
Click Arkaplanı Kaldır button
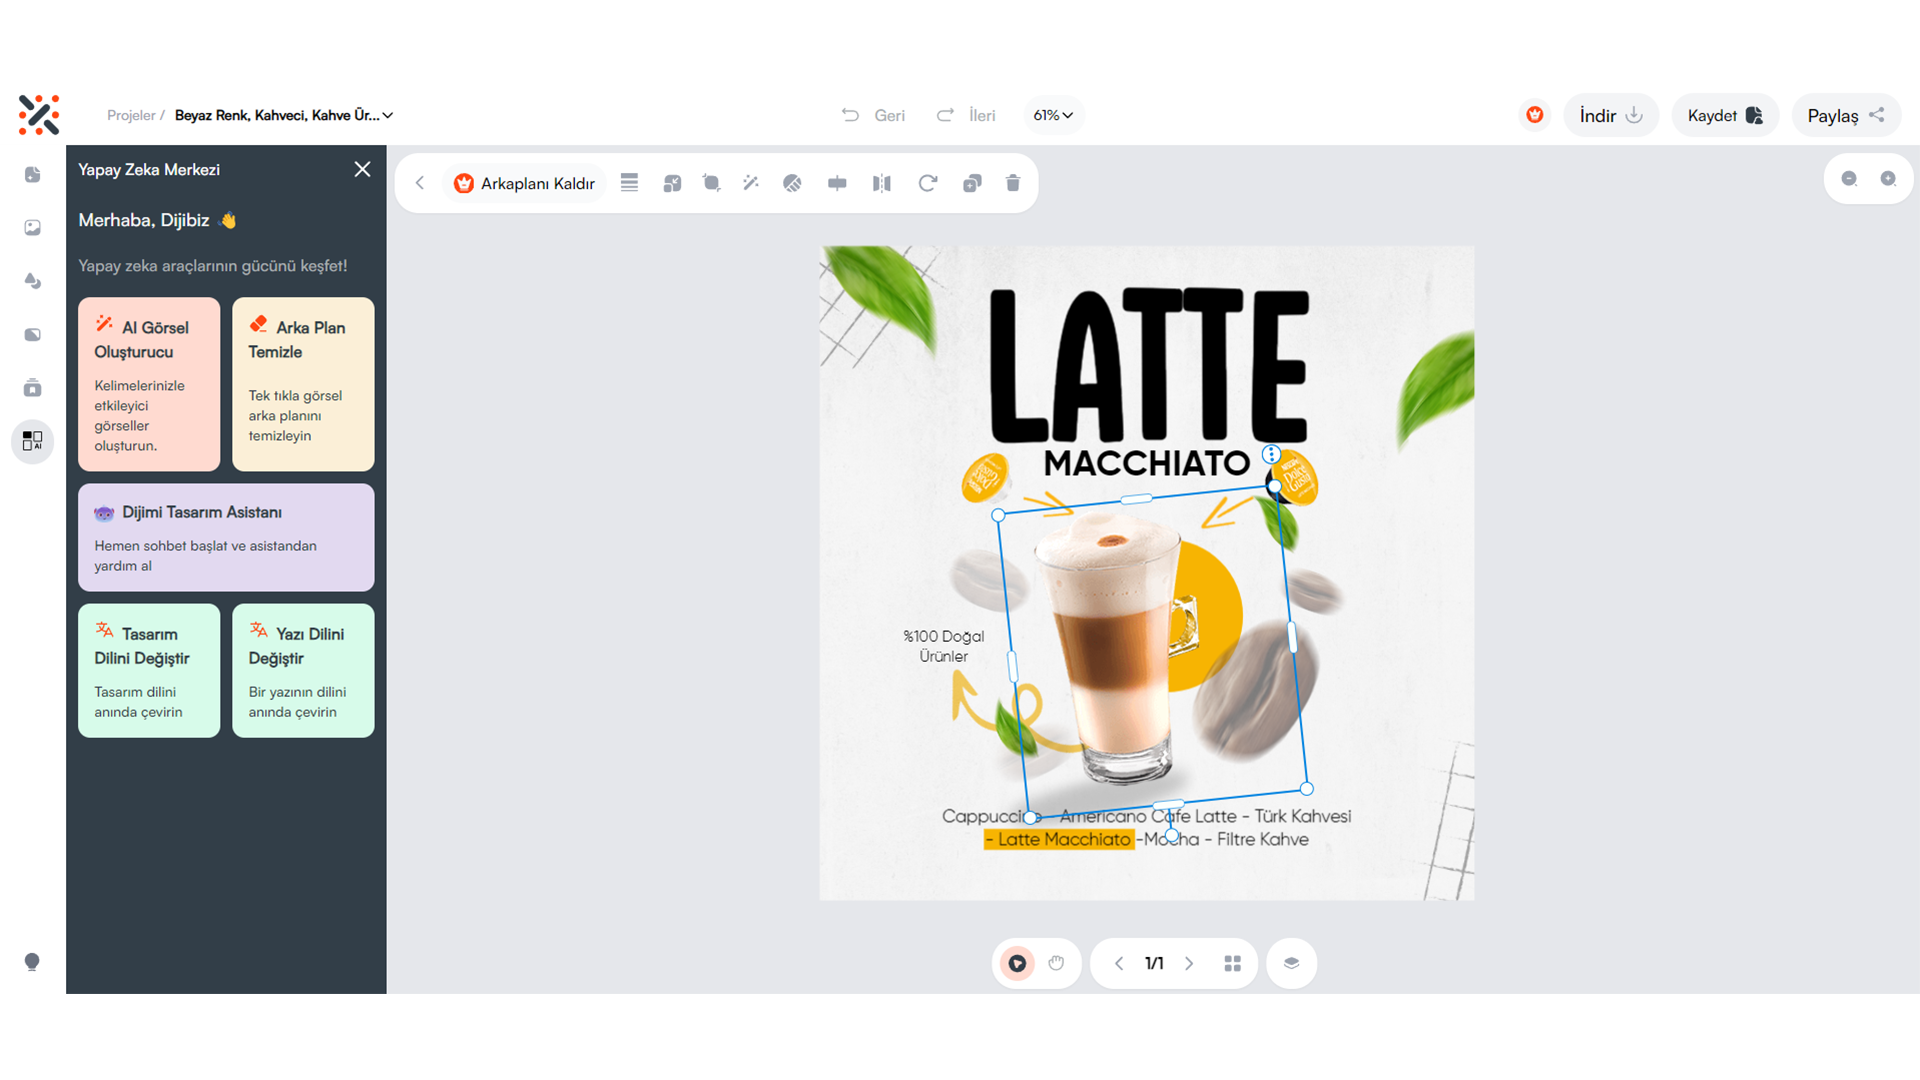525,183
